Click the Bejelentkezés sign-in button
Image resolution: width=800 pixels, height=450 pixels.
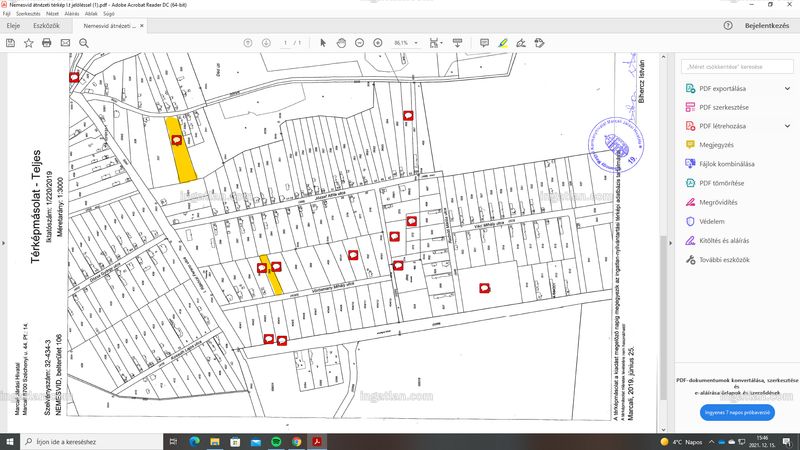click(x=766, y=26)
